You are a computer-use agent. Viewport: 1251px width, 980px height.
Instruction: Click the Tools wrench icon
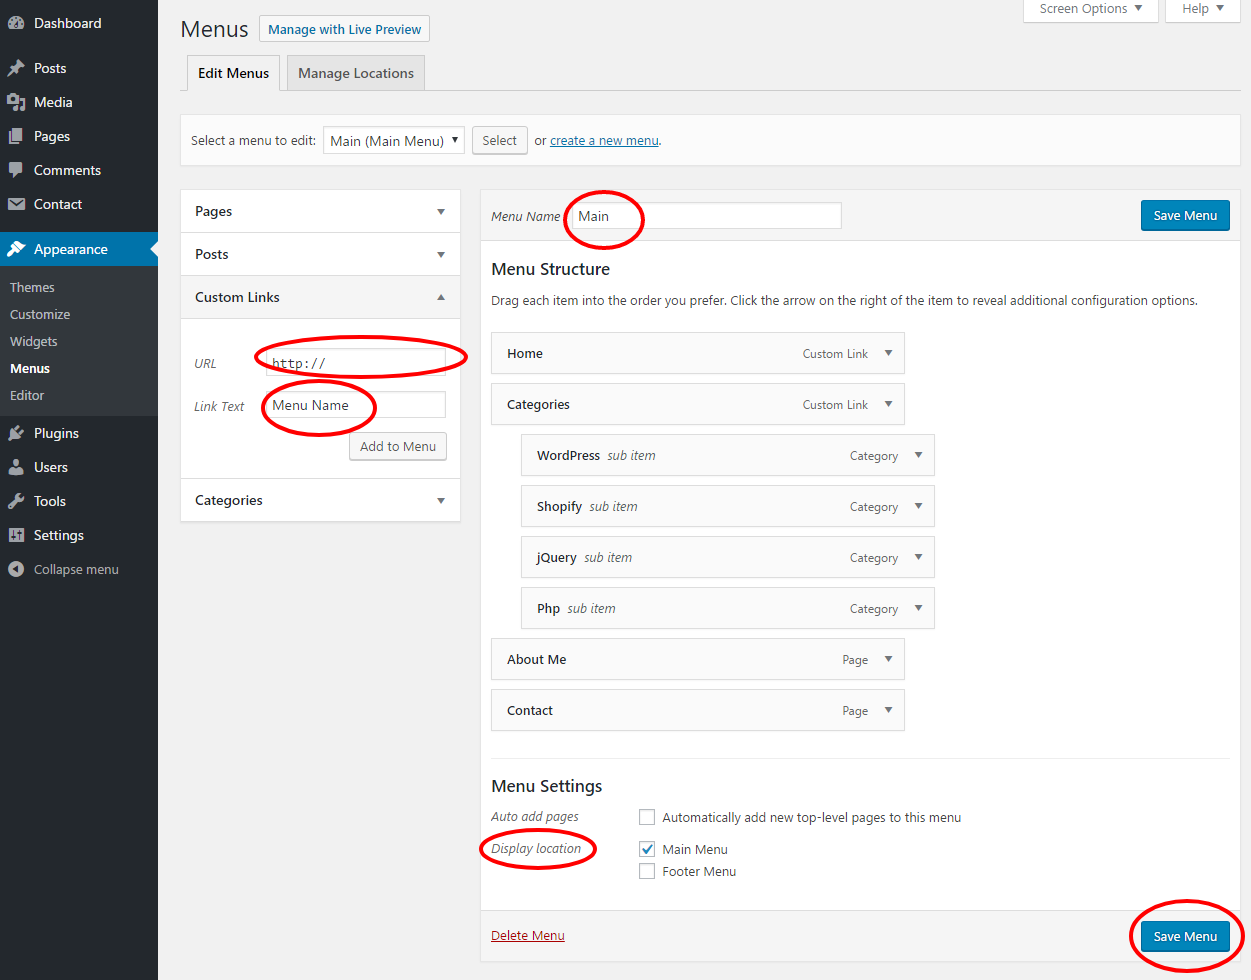click(16, 501)
